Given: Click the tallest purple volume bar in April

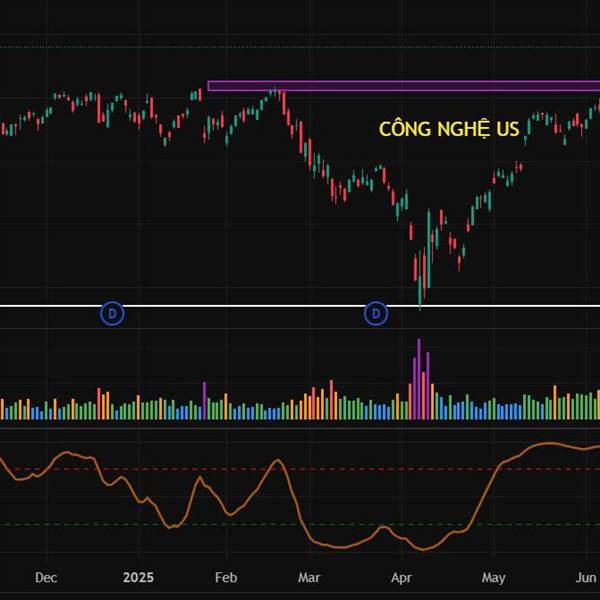Looking at the screenshot, I should (x=419, y=379).
